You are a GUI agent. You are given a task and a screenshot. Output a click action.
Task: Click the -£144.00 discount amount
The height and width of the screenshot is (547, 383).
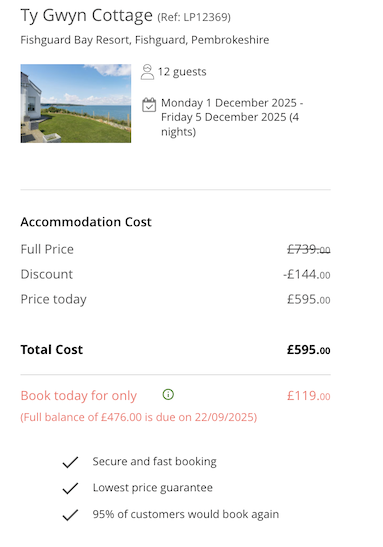click(307, 275)
